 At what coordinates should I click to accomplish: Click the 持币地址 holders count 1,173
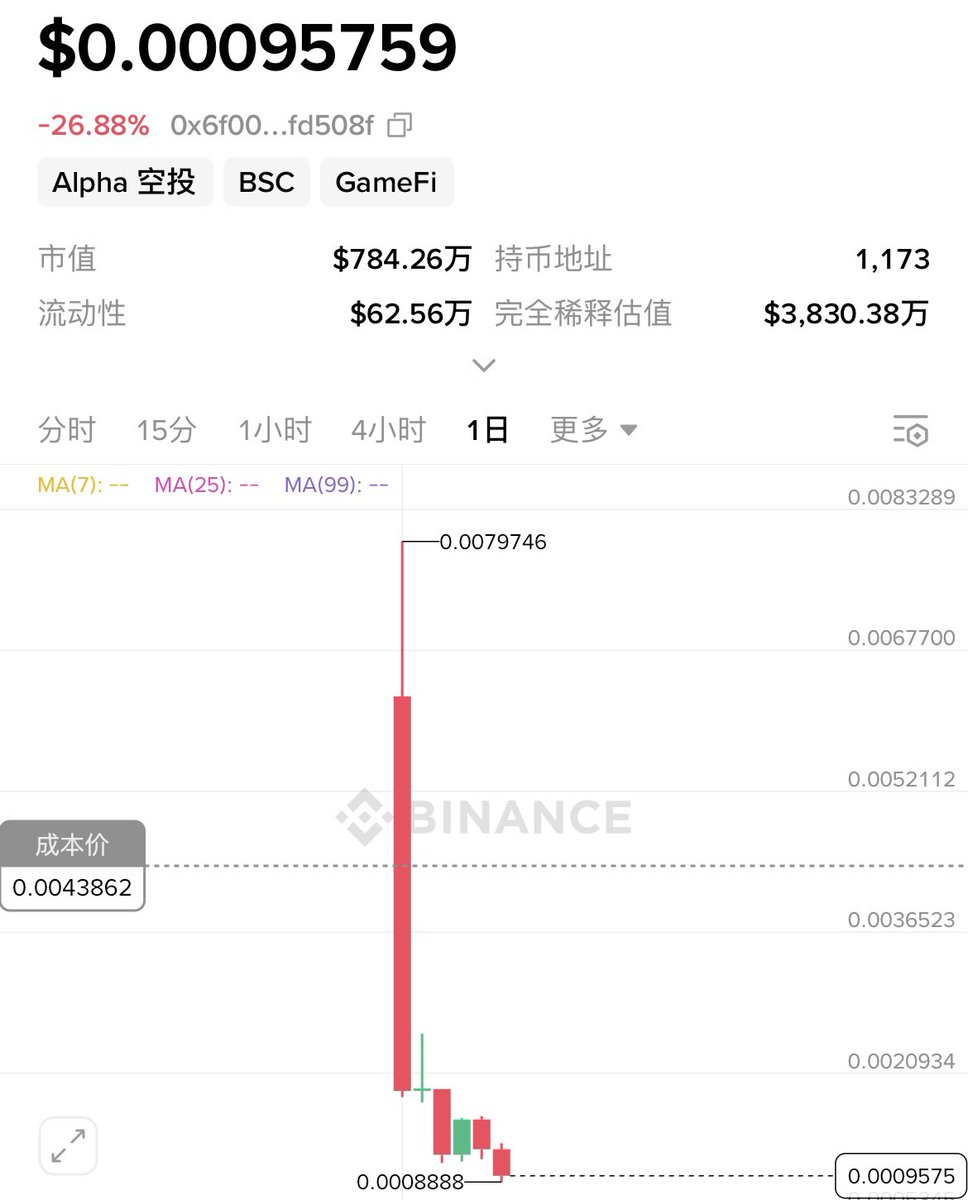pyautogui.click(x=893, y=260)
